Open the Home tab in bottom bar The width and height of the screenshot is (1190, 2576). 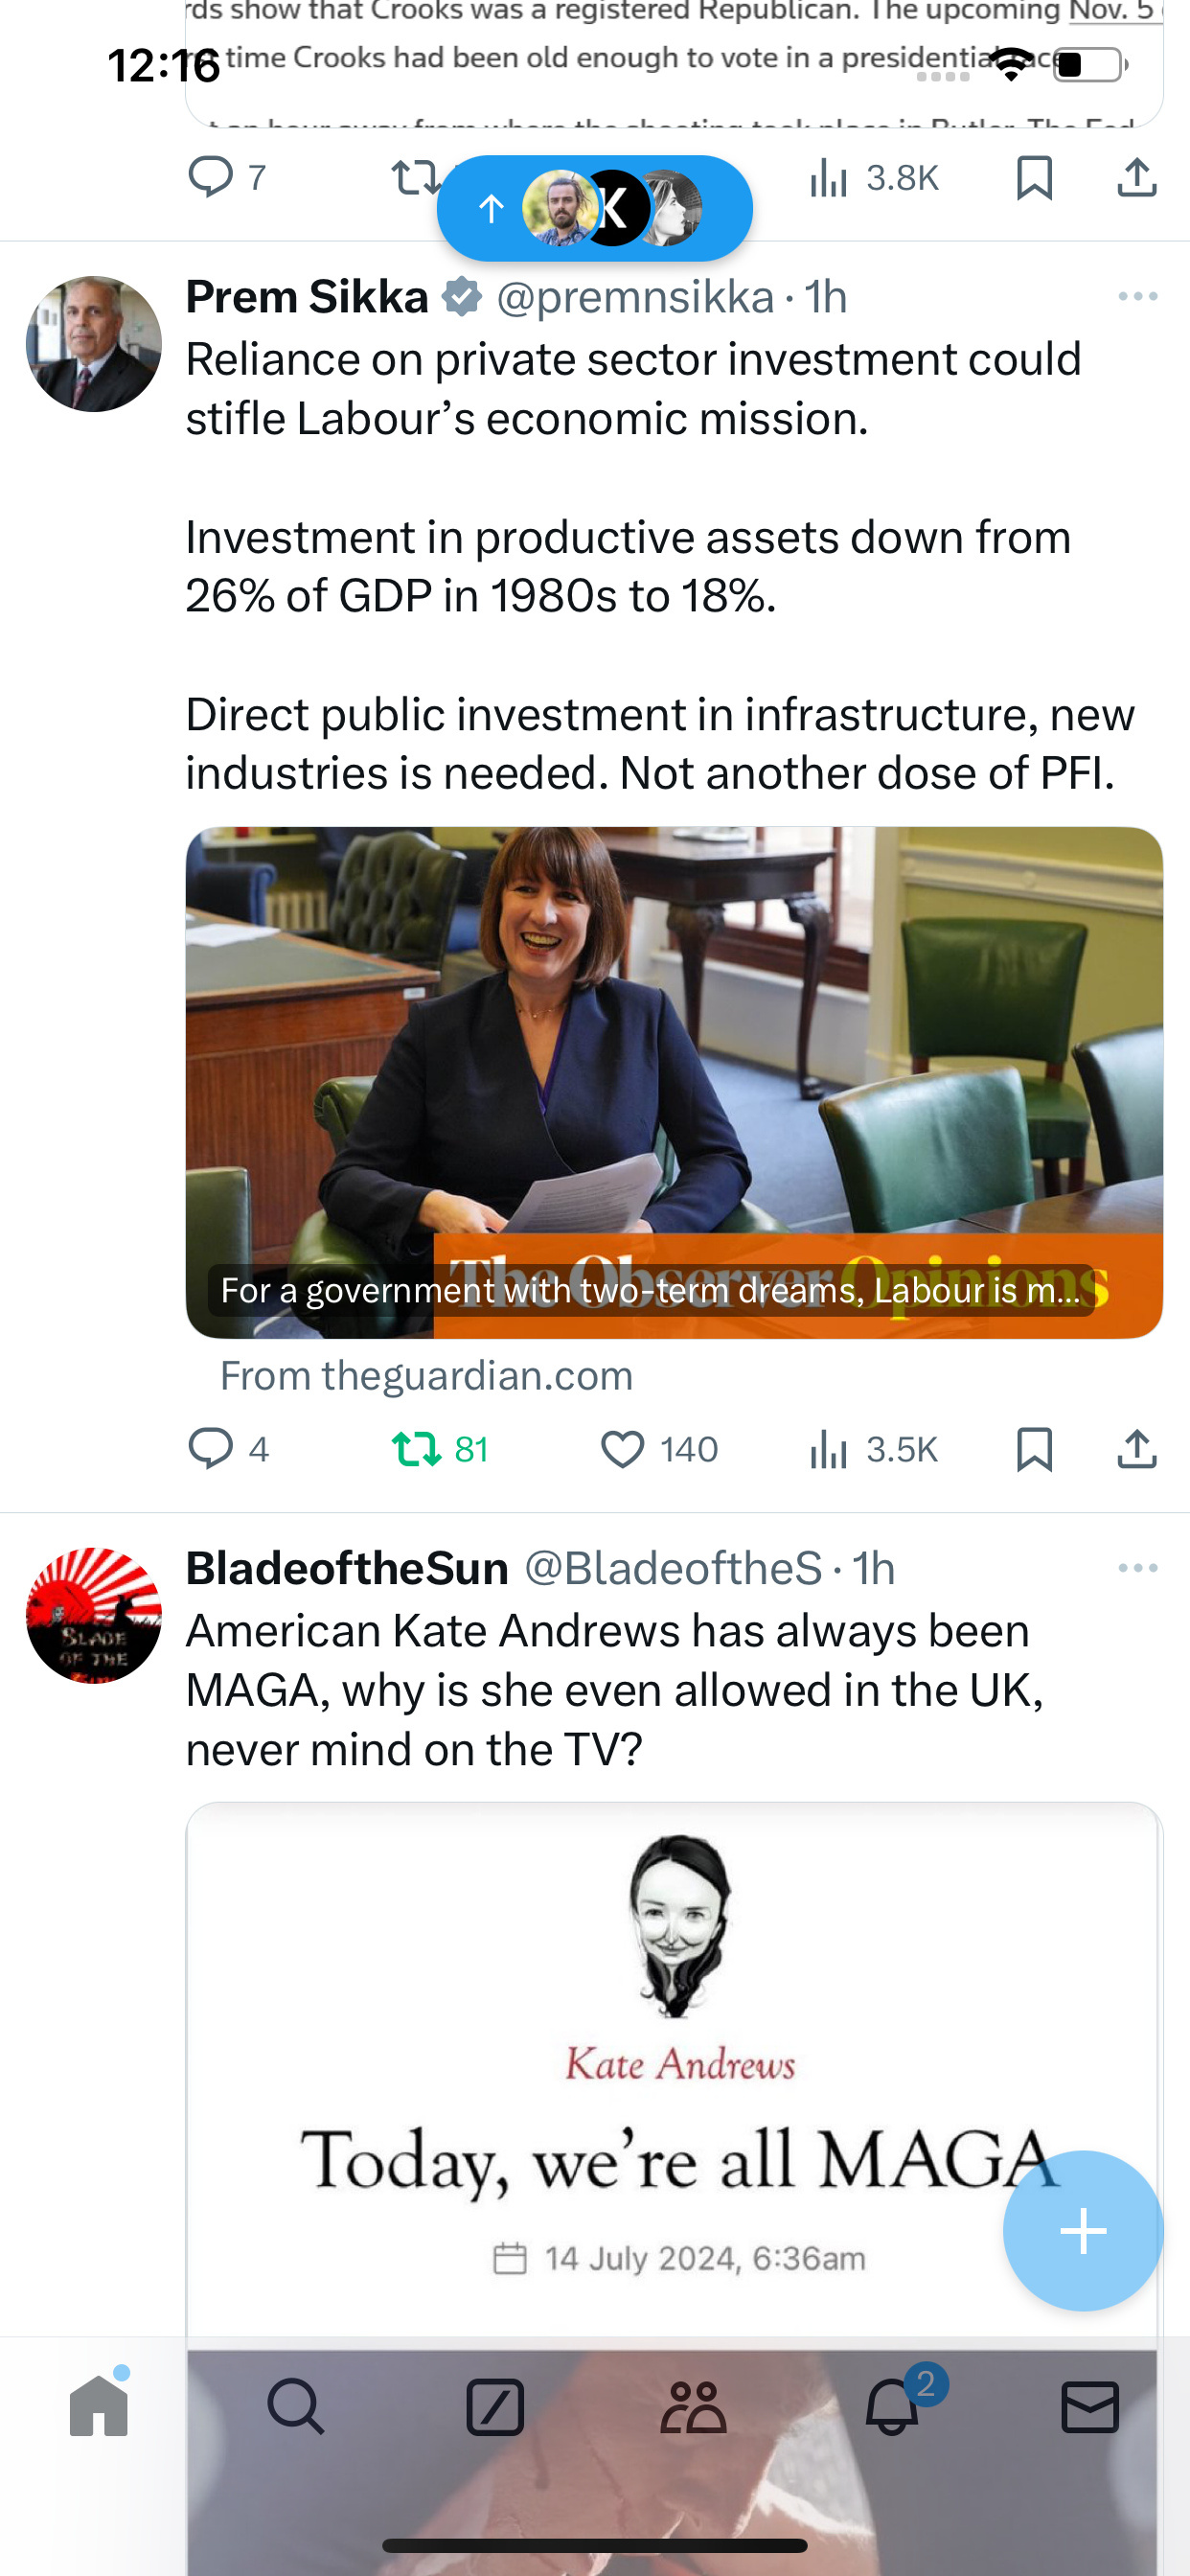99,2405
